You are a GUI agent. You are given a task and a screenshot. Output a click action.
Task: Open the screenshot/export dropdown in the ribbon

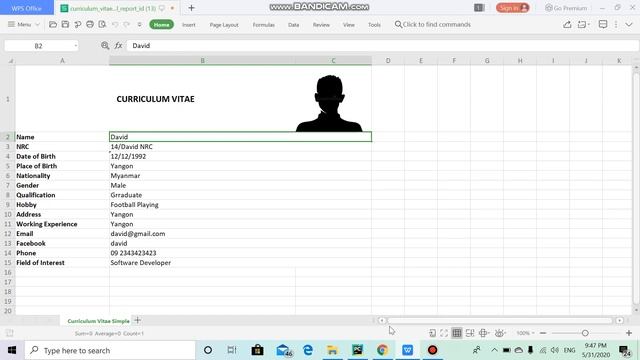click(x=583, y=24)
